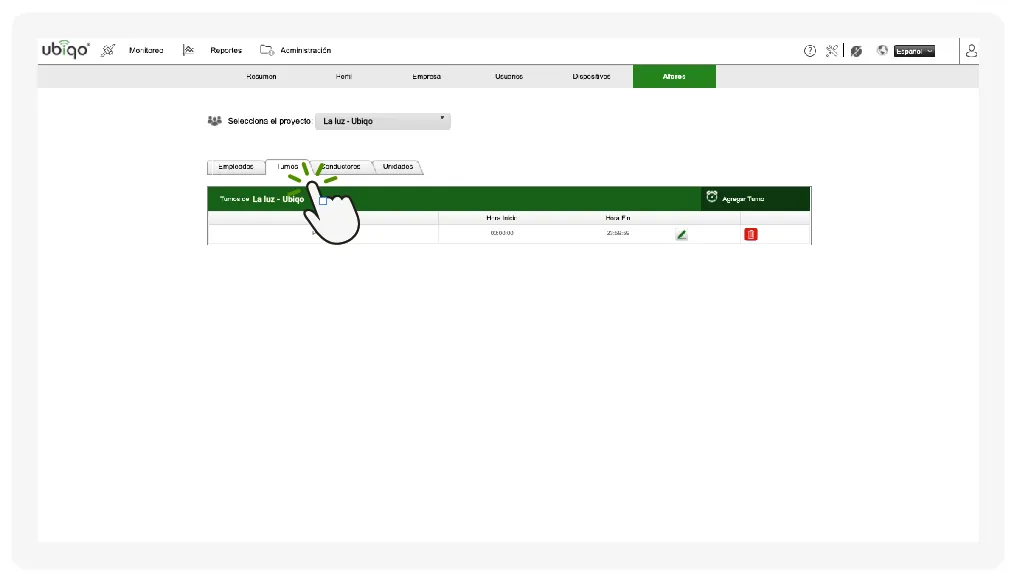Open the tools wrench icon
The width and height of the screenshot is (1016, 579).
(x=832, y=51)
